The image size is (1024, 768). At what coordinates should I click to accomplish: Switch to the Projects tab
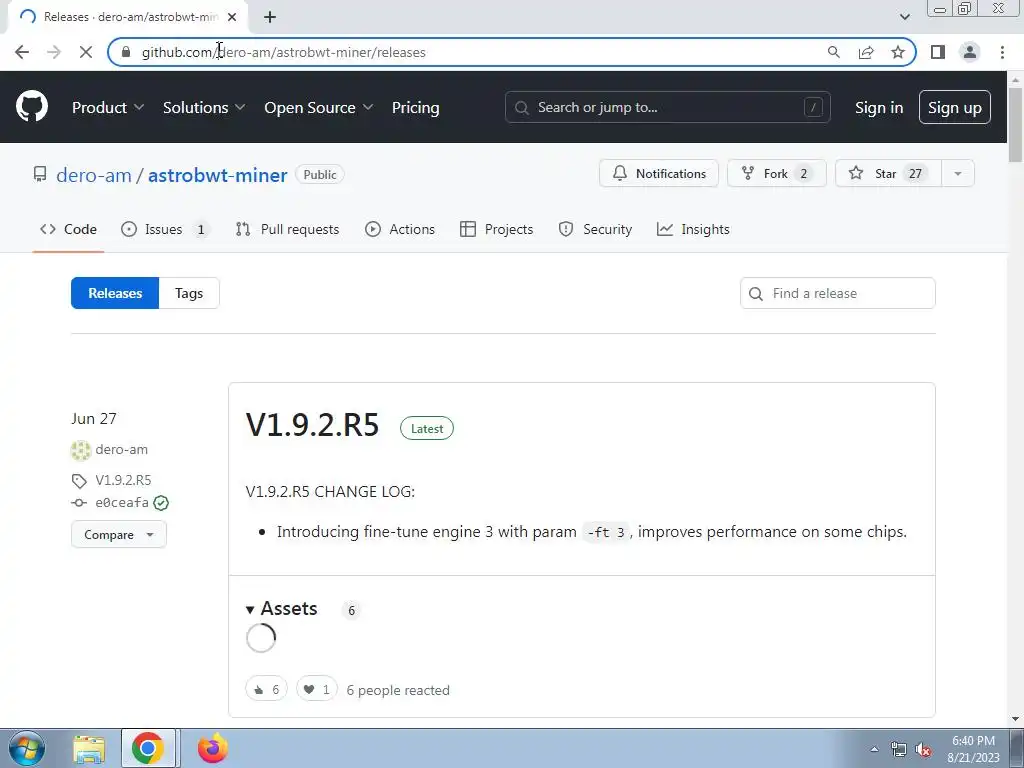(496, 229)
